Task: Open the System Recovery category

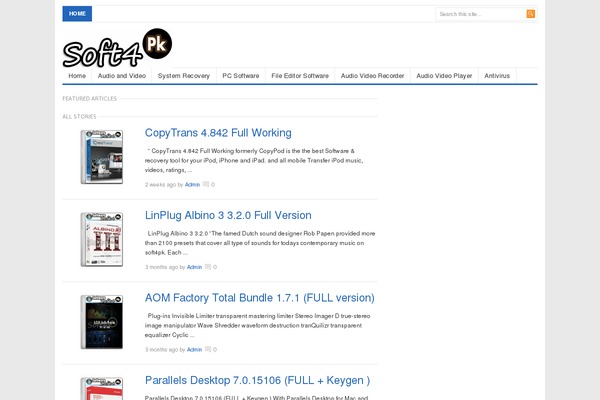Action: pyautogui.click(x=184, y=76)
